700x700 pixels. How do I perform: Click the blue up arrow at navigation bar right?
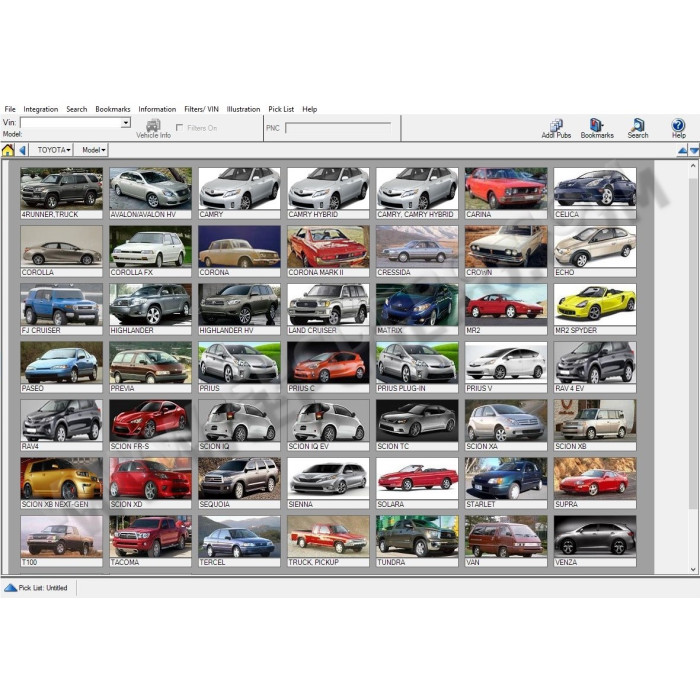pyautogui.click(x=682, y=151)
